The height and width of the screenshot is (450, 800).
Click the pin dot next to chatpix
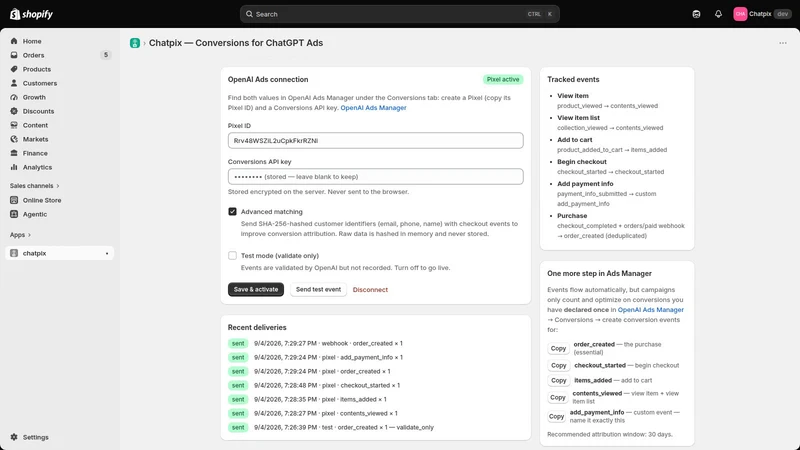pyautogui.click(x=107, y=254)
